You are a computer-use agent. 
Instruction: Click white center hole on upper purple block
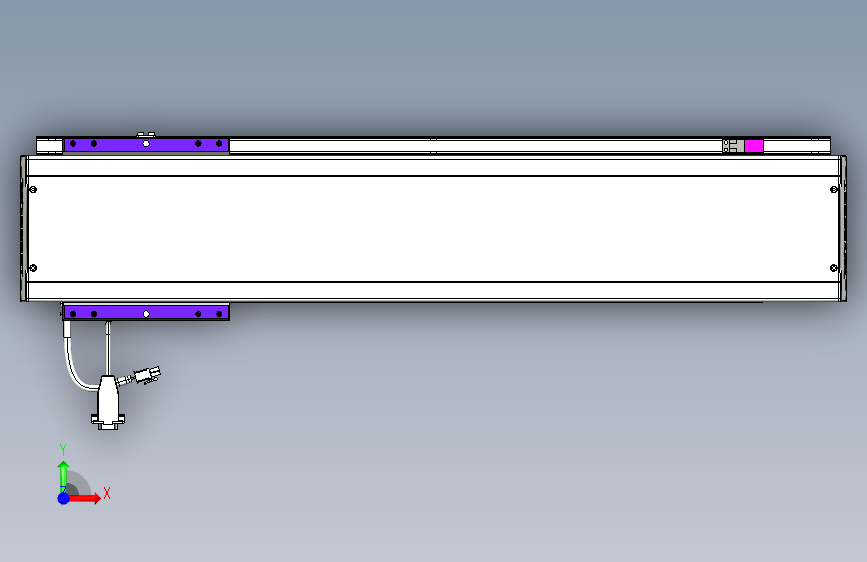tap(146, 144)
